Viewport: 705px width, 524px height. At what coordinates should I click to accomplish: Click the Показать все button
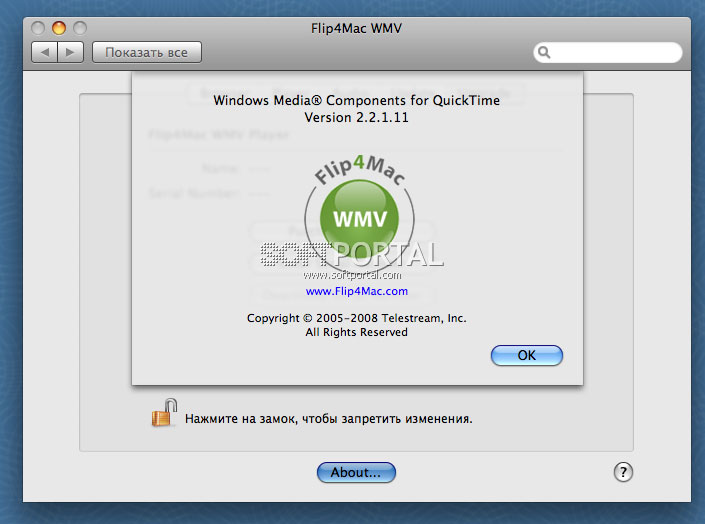pos(147,52)
